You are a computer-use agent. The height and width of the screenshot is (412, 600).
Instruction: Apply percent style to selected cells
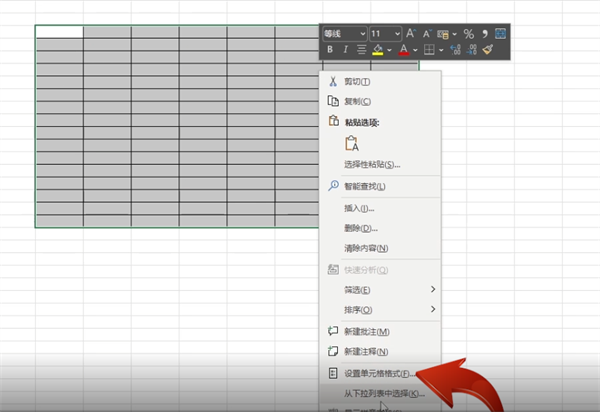click(468, 33)
